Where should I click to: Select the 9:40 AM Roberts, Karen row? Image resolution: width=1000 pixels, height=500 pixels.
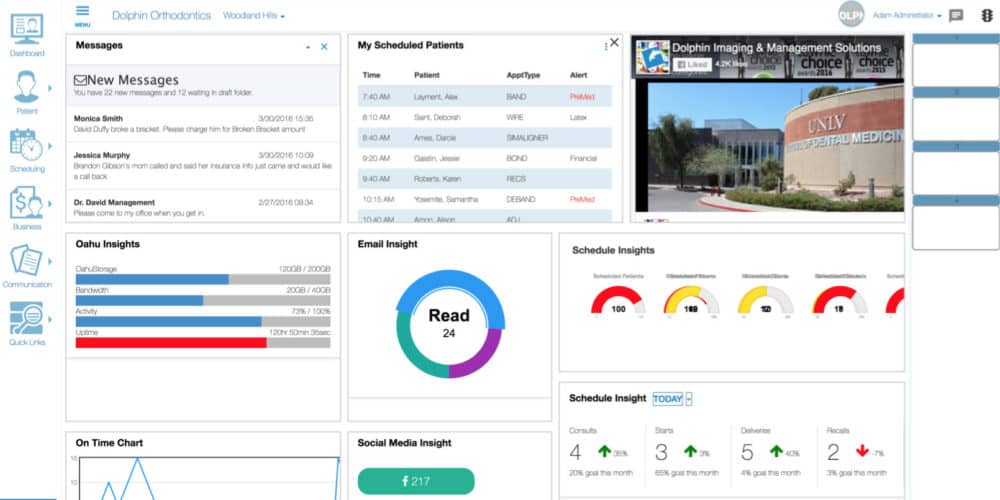tap(485, 179)
